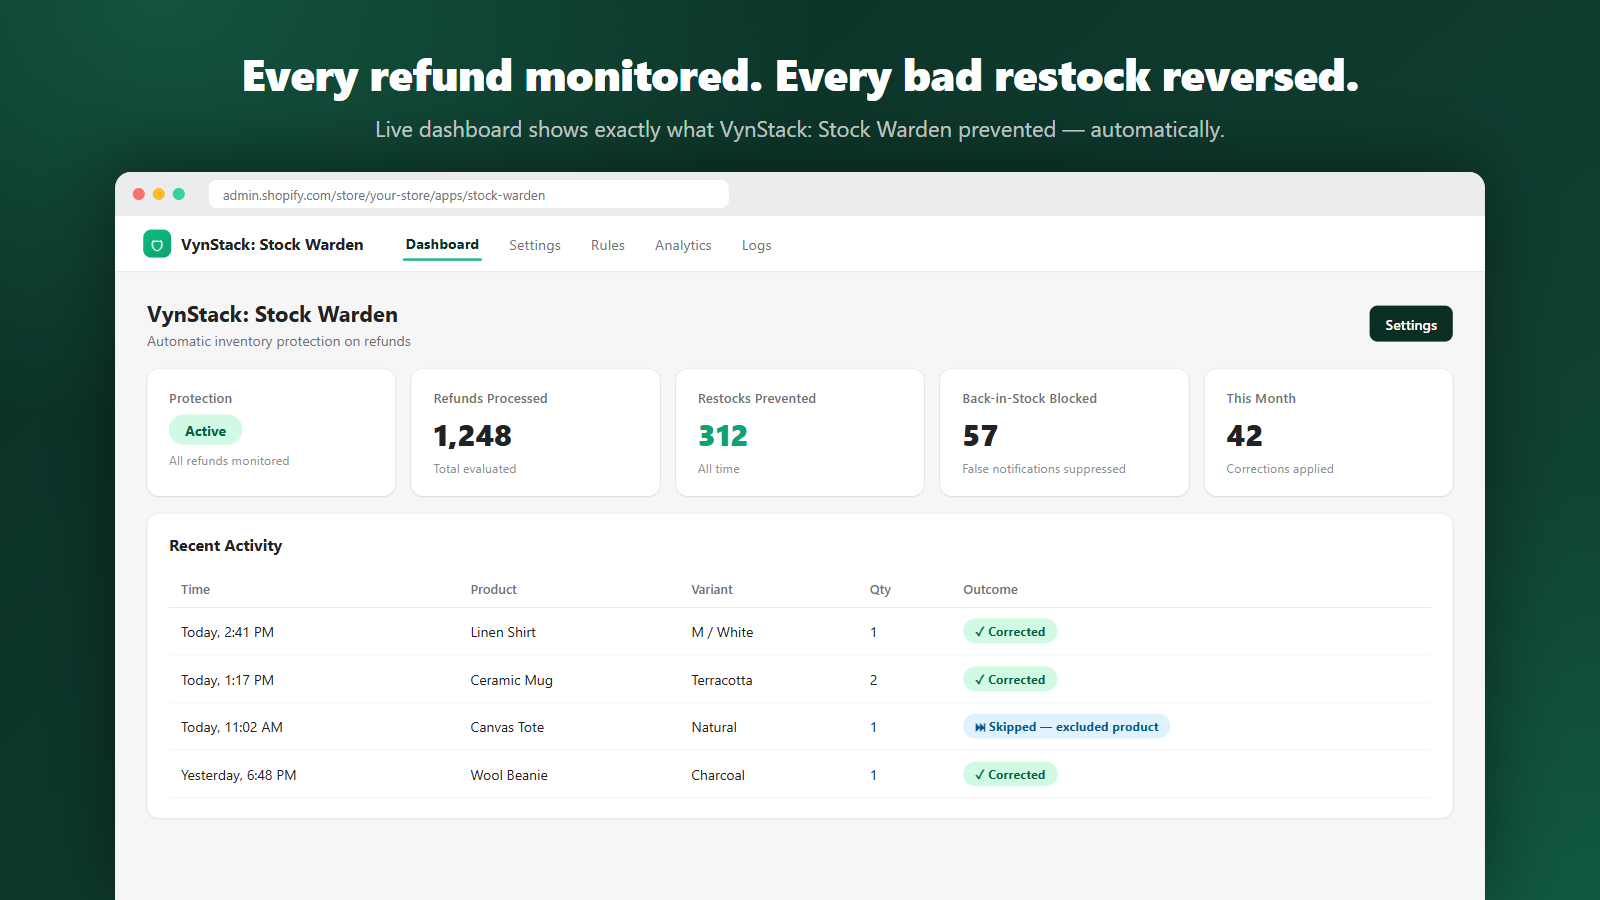
Task: Open the Rules tab
Action: coord(608,245)
